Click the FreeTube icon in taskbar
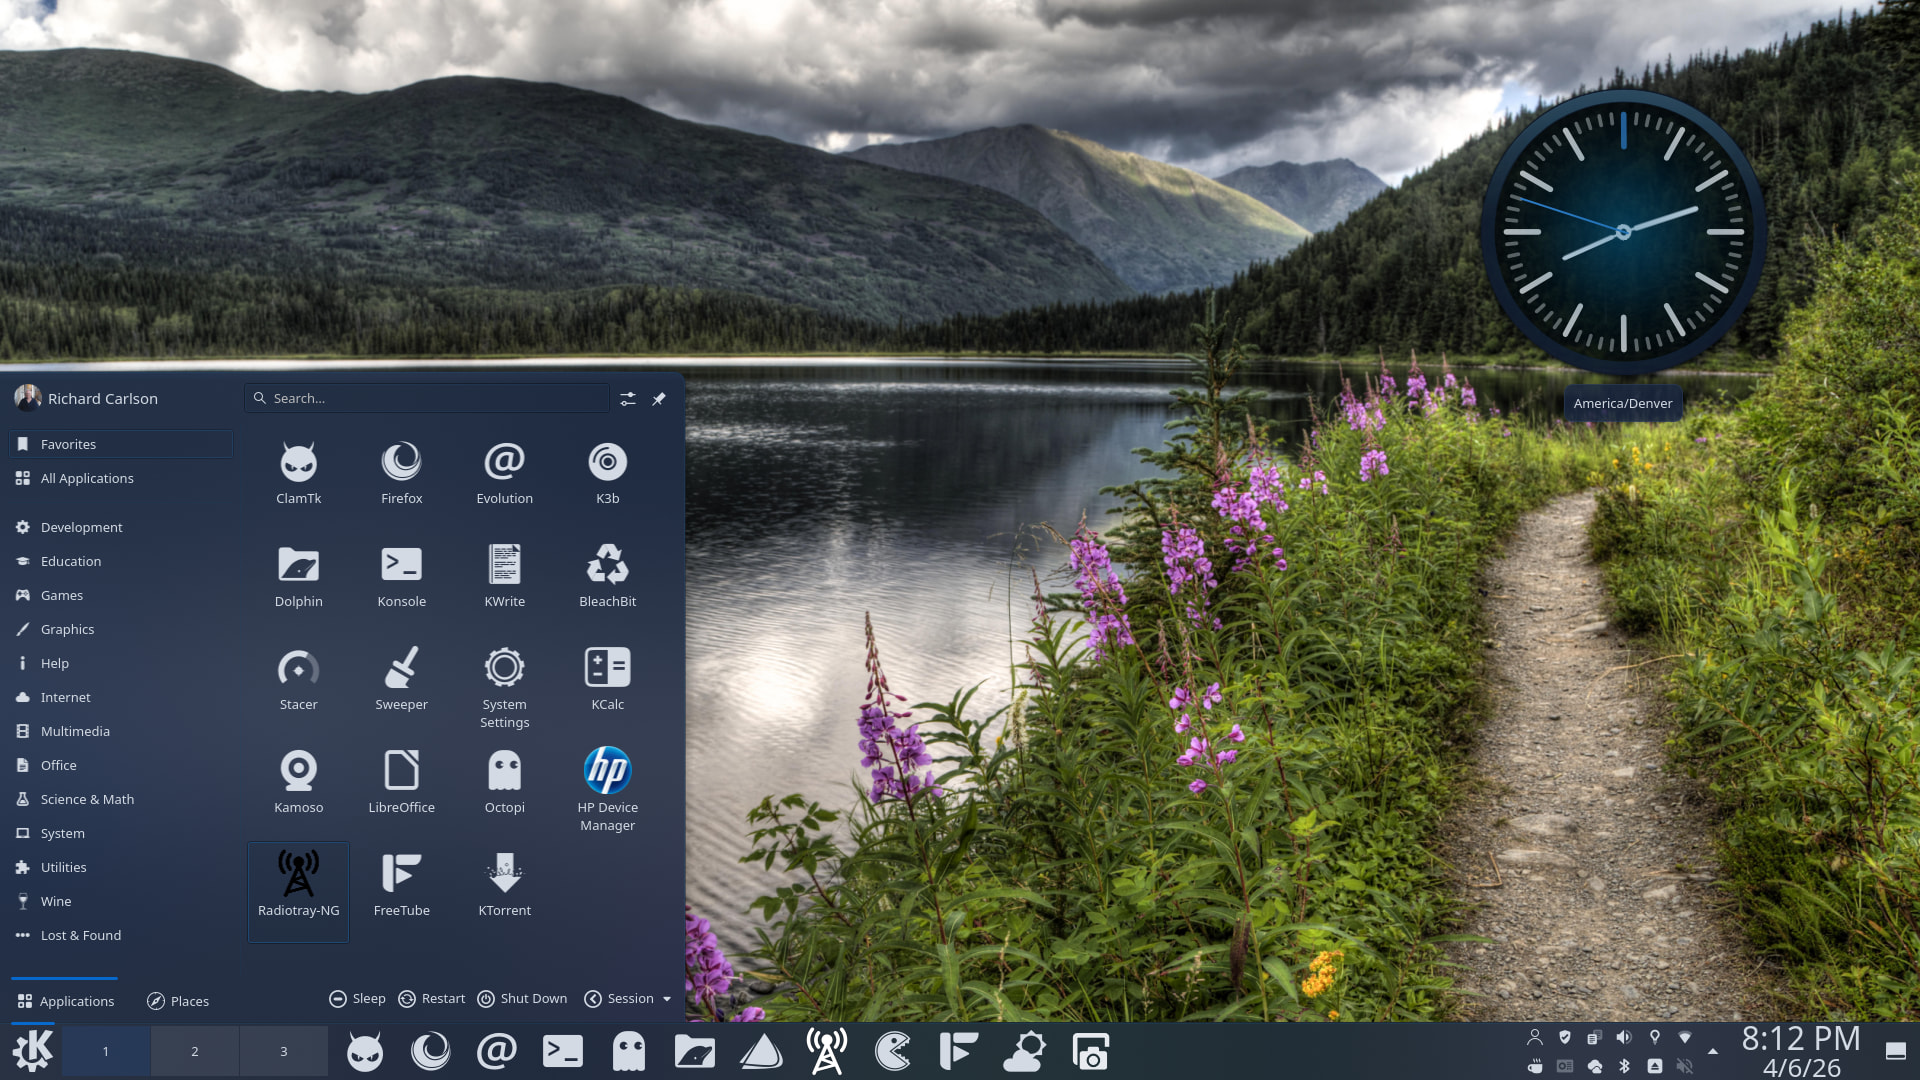The image size is (1920, 1080). pos(958,1051)
